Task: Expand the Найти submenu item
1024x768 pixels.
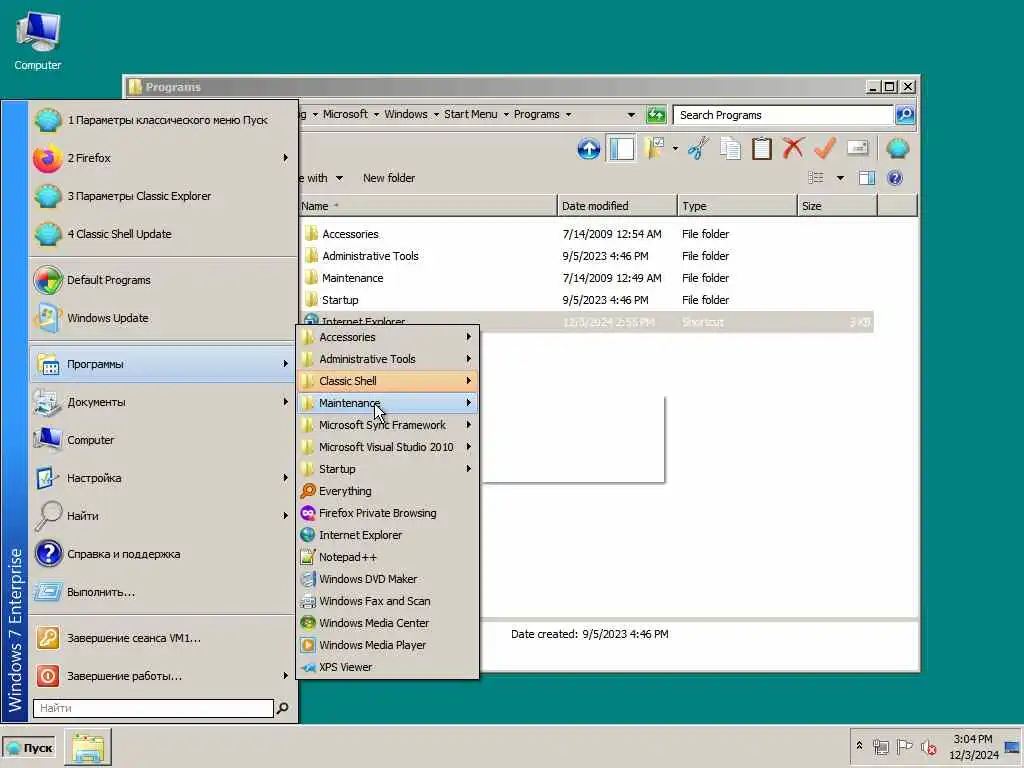Action: [162, 516]
